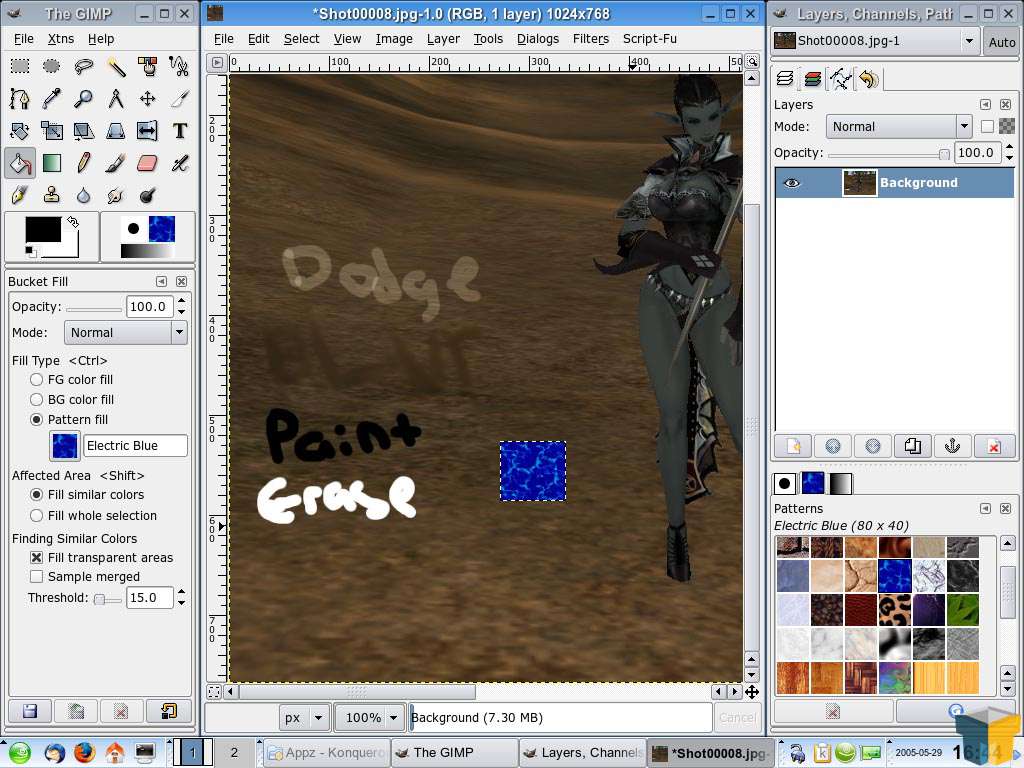Open Layers Mode Normal dropdown
Image resolution: width=1024 pixels, height=768 pixels.
coord(899,127)
